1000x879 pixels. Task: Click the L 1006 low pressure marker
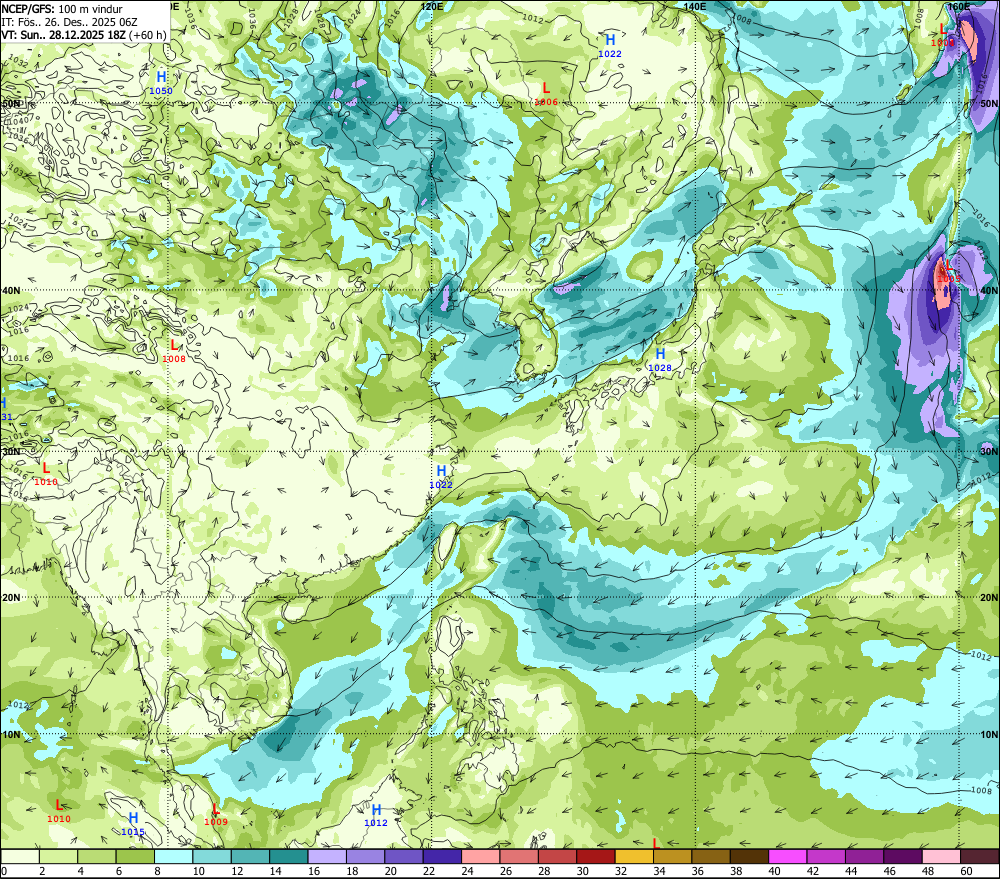(546, 94)
